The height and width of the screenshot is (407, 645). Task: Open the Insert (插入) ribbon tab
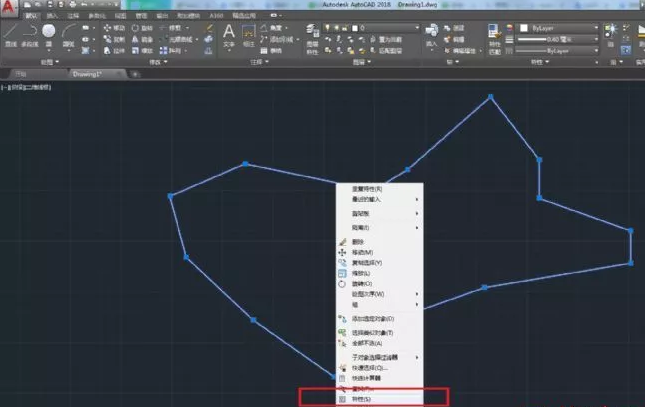(52, 16)
